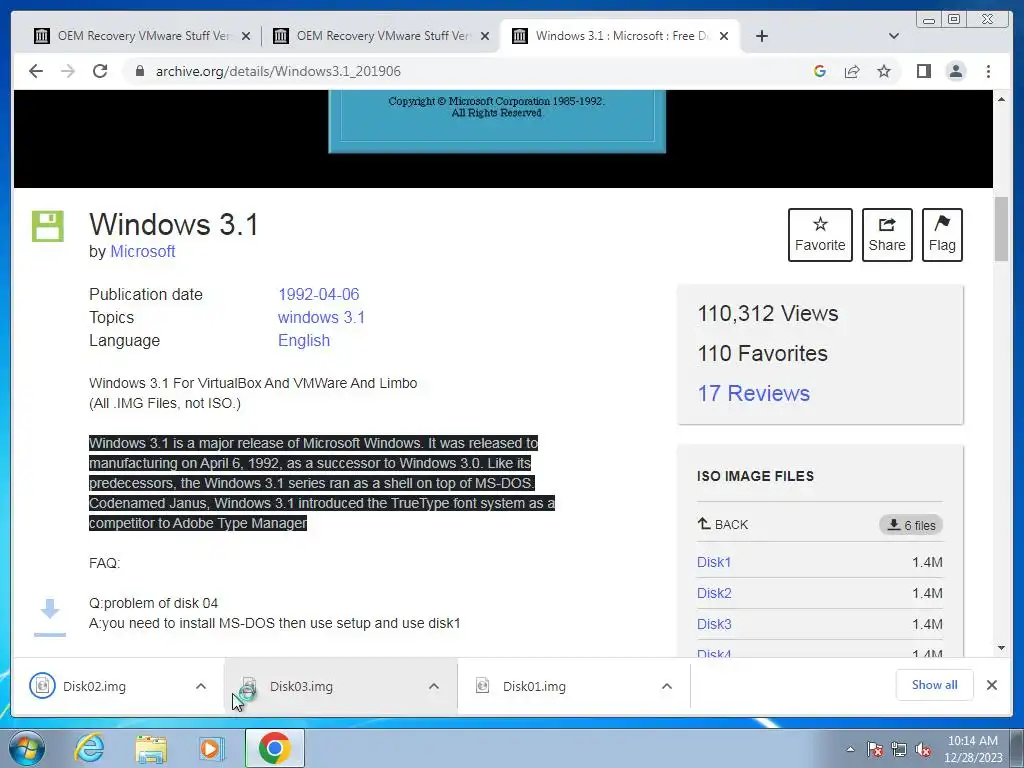
Task: Show hidden system tray icons
Action: [850, 749]
